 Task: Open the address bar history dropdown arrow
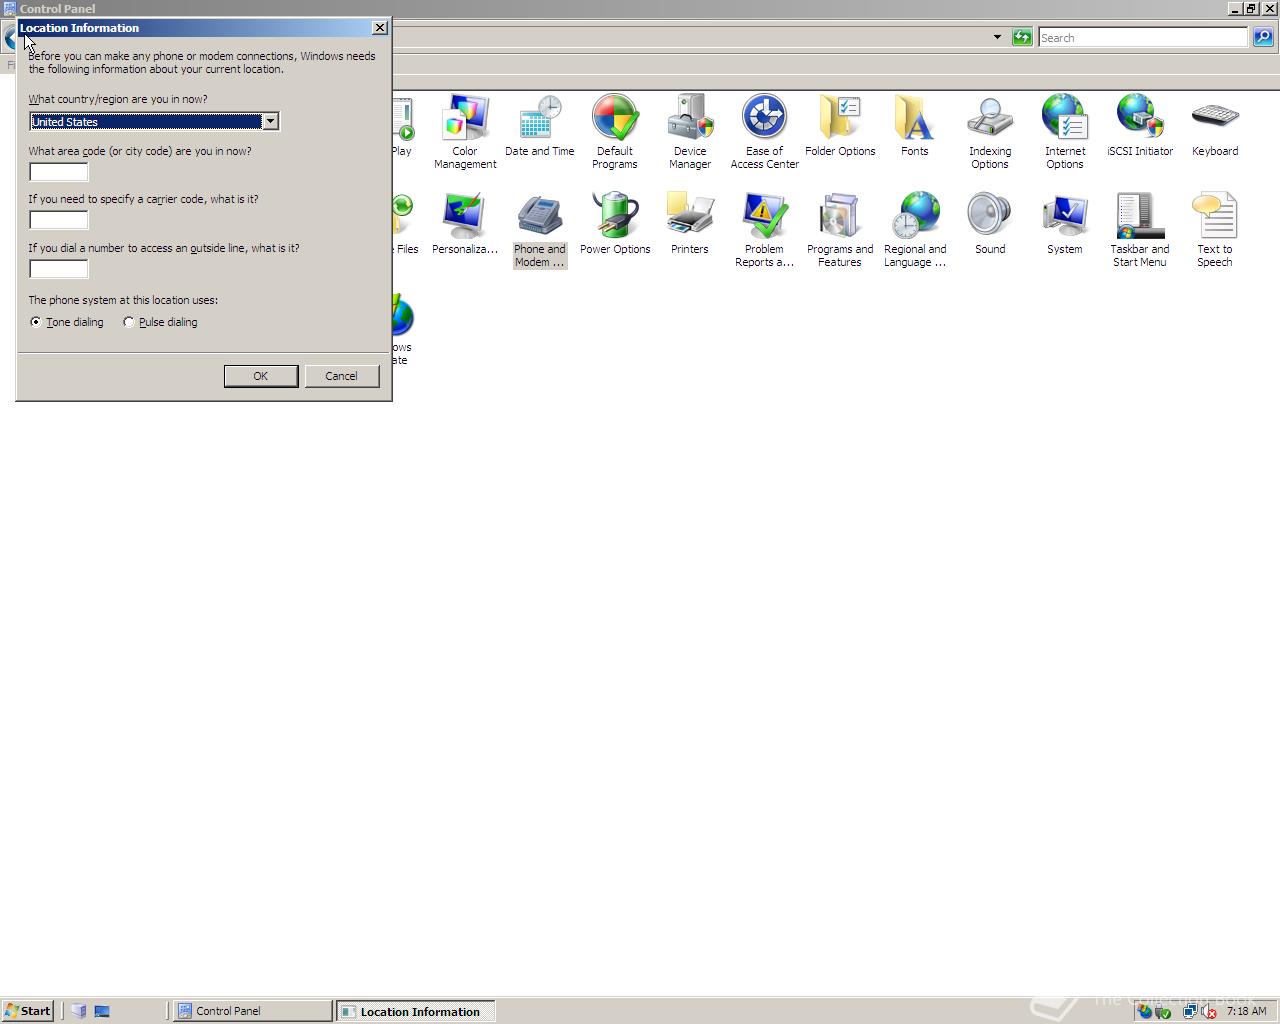[997, 37]
